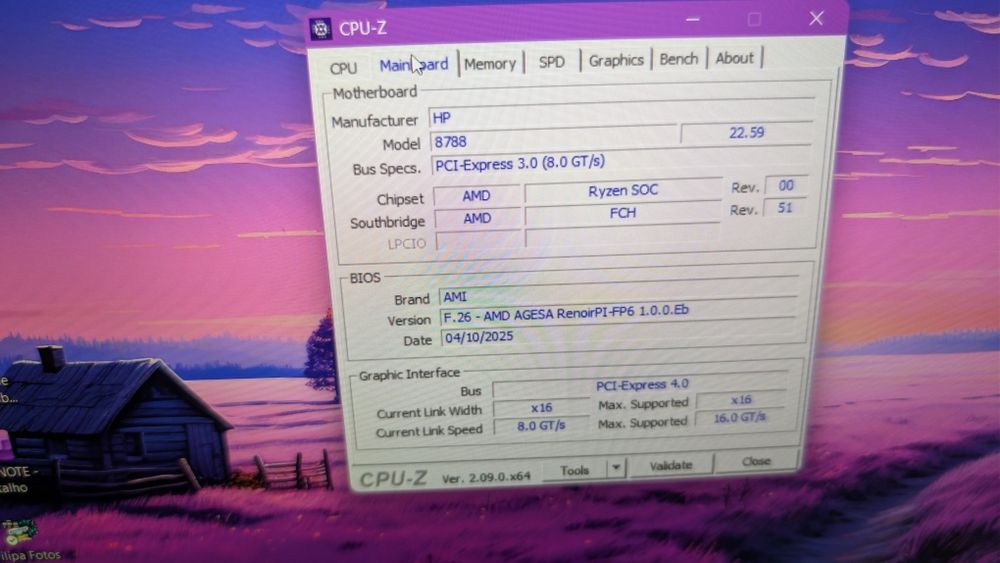Click the Ver. 2.09.0.x64 version text

point(486,476)
